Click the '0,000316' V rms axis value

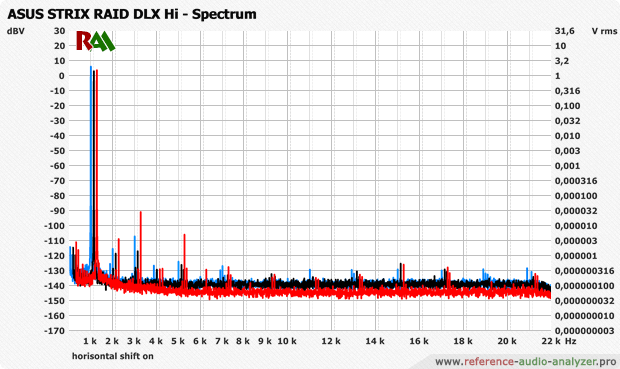(x=576, y=181)
